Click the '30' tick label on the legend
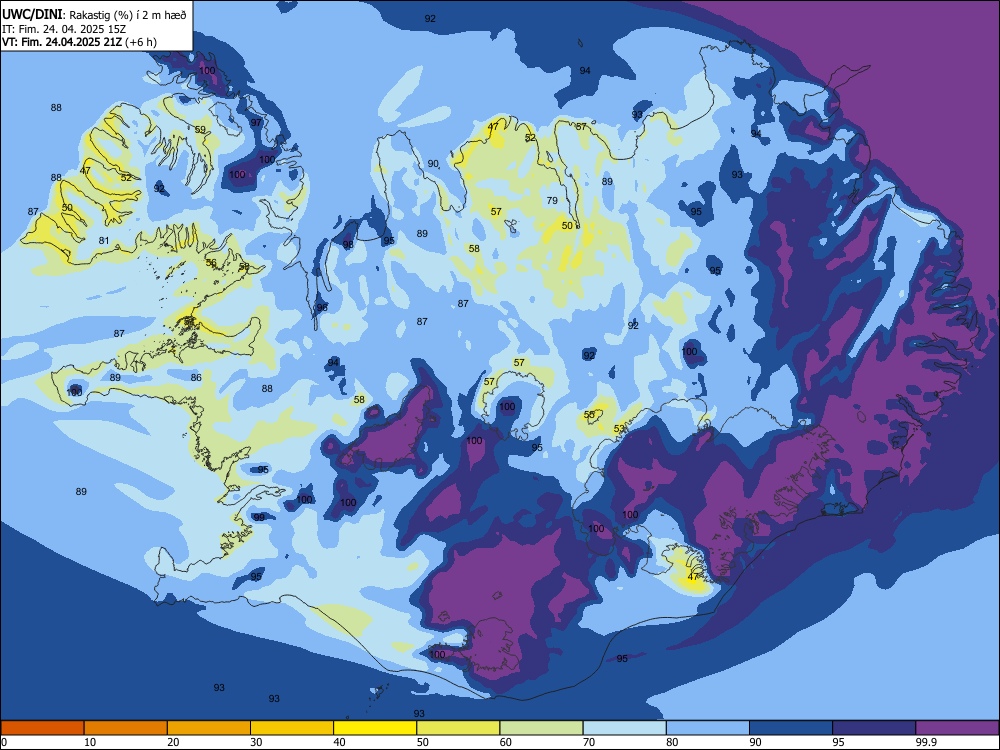The width and height of the screenshot is (1000, 750). 256,742
